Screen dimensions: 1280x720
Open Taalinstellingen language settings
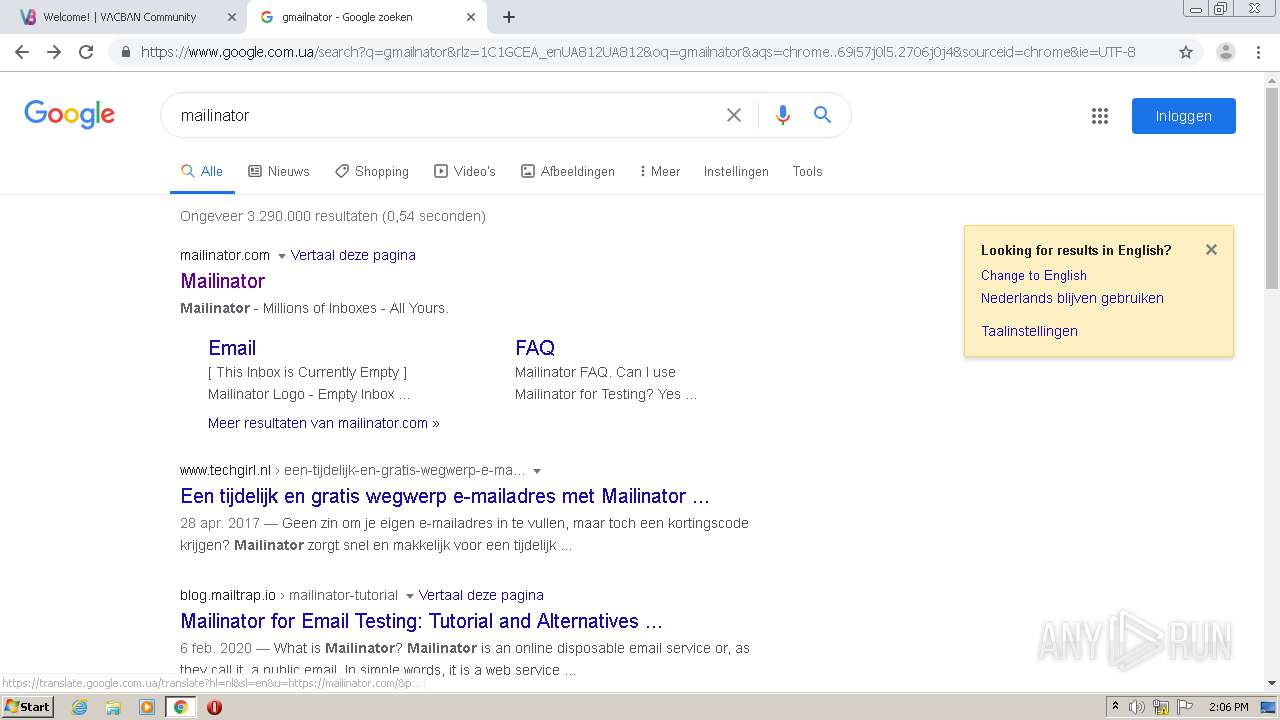(x=1029, y=331)
